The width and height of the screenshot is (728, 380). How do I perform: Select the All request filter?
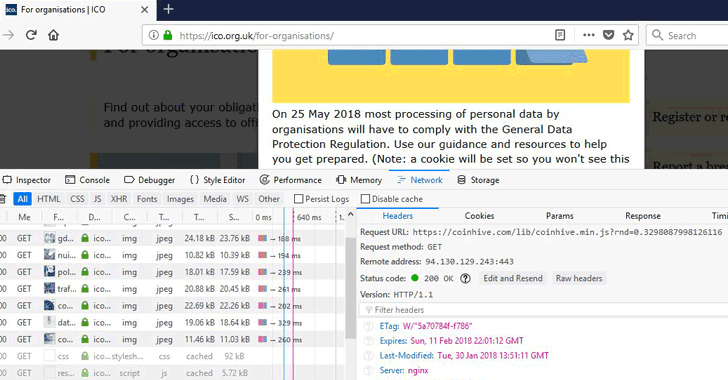pyautogui.click(x=22, y=199)
